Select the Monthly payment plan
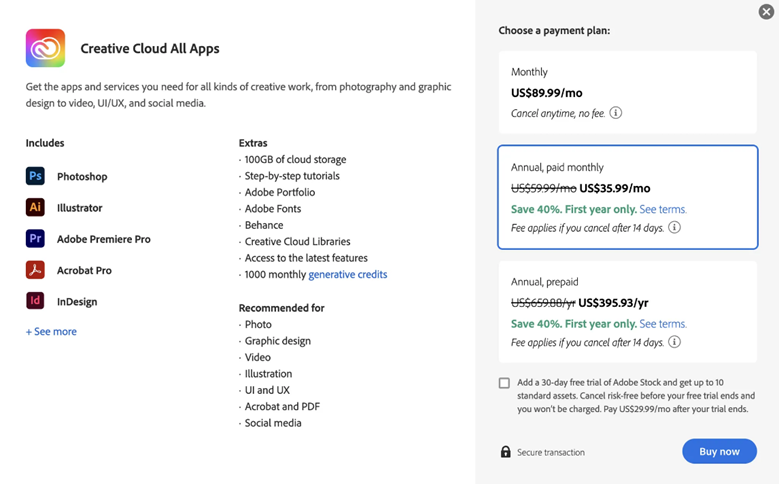Screen dimensions: 779x484 point(627,92)
